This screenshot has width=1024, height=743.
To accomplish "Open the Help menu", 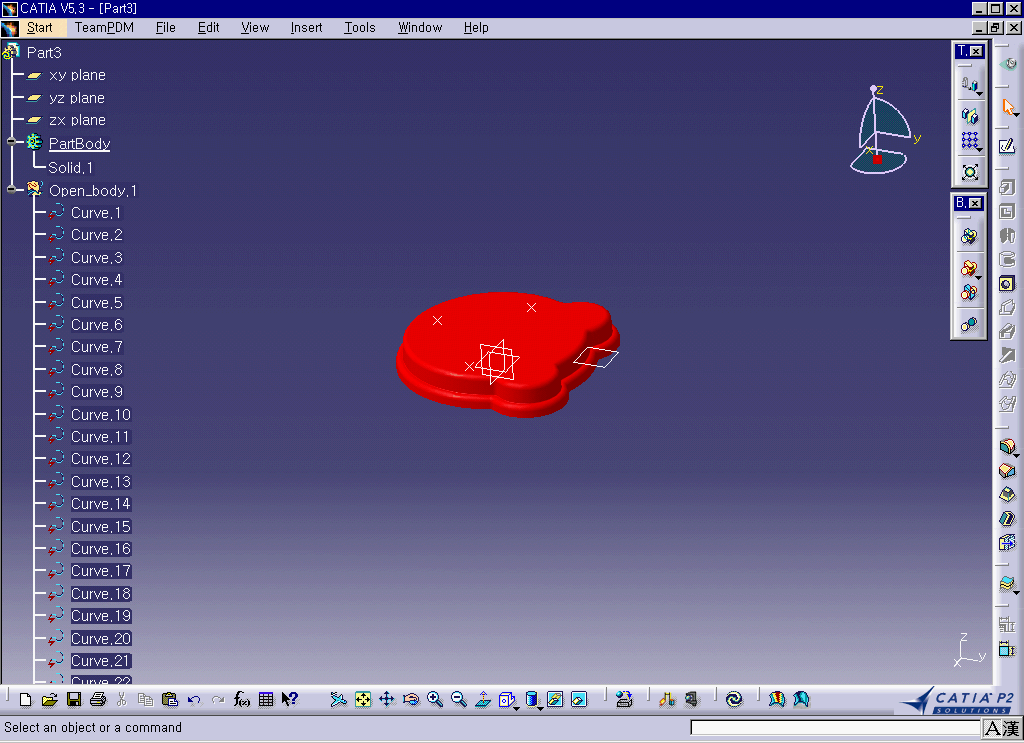I will 476,27.
